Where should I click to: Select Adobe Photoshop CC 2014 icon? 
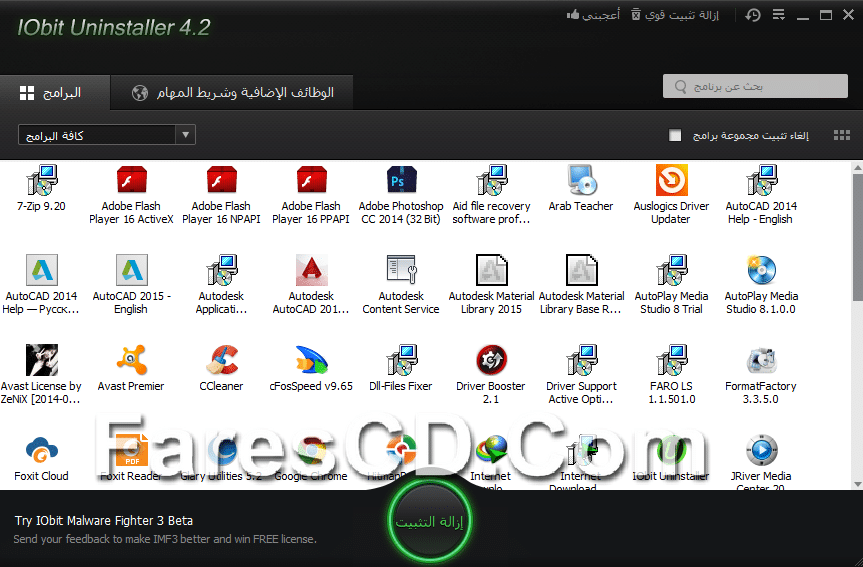point(401,180)
